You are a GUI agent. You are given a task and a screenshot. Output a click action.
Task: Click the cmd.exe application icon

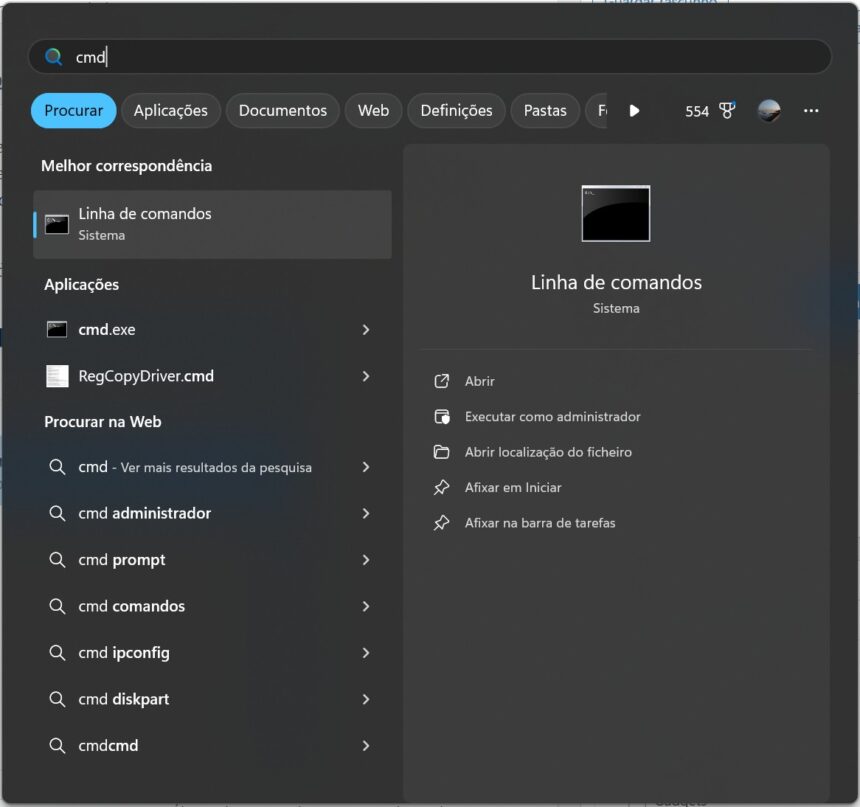coord(57,329)
